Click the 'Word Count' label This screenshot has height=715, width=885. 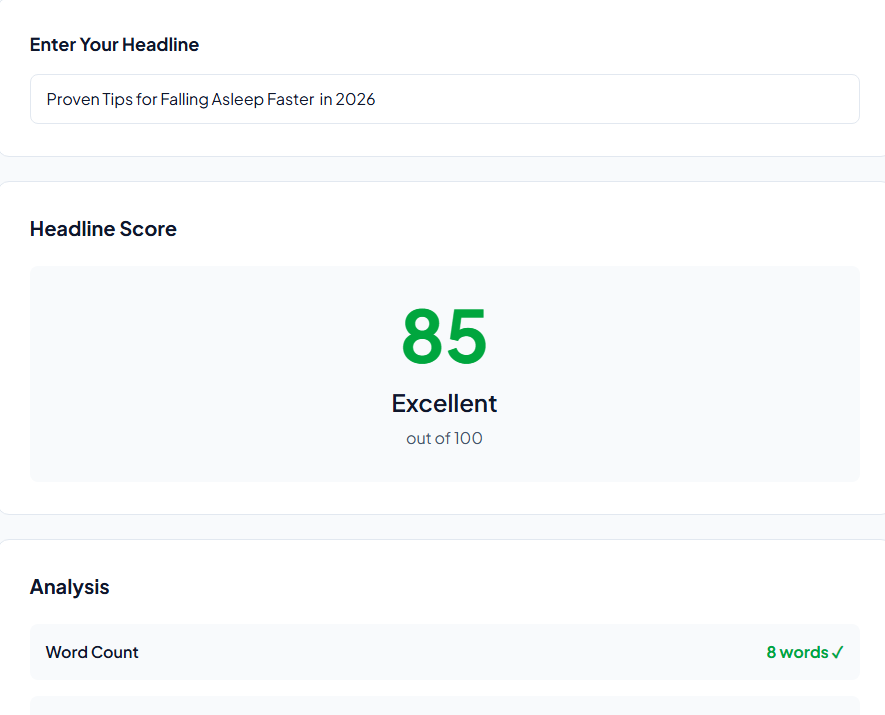pyautogui.click(x=92, y=652)
